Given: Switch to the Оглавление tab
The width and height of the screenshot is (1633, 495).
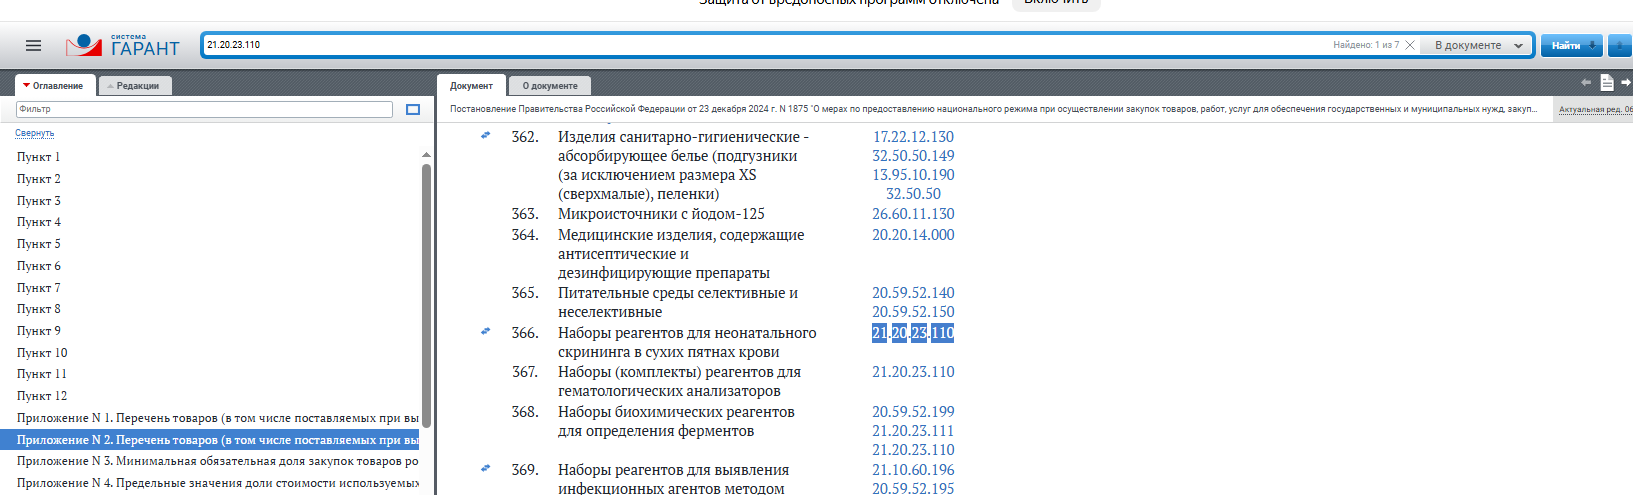Looking at the screenshot, I should (x=55, y=86).
